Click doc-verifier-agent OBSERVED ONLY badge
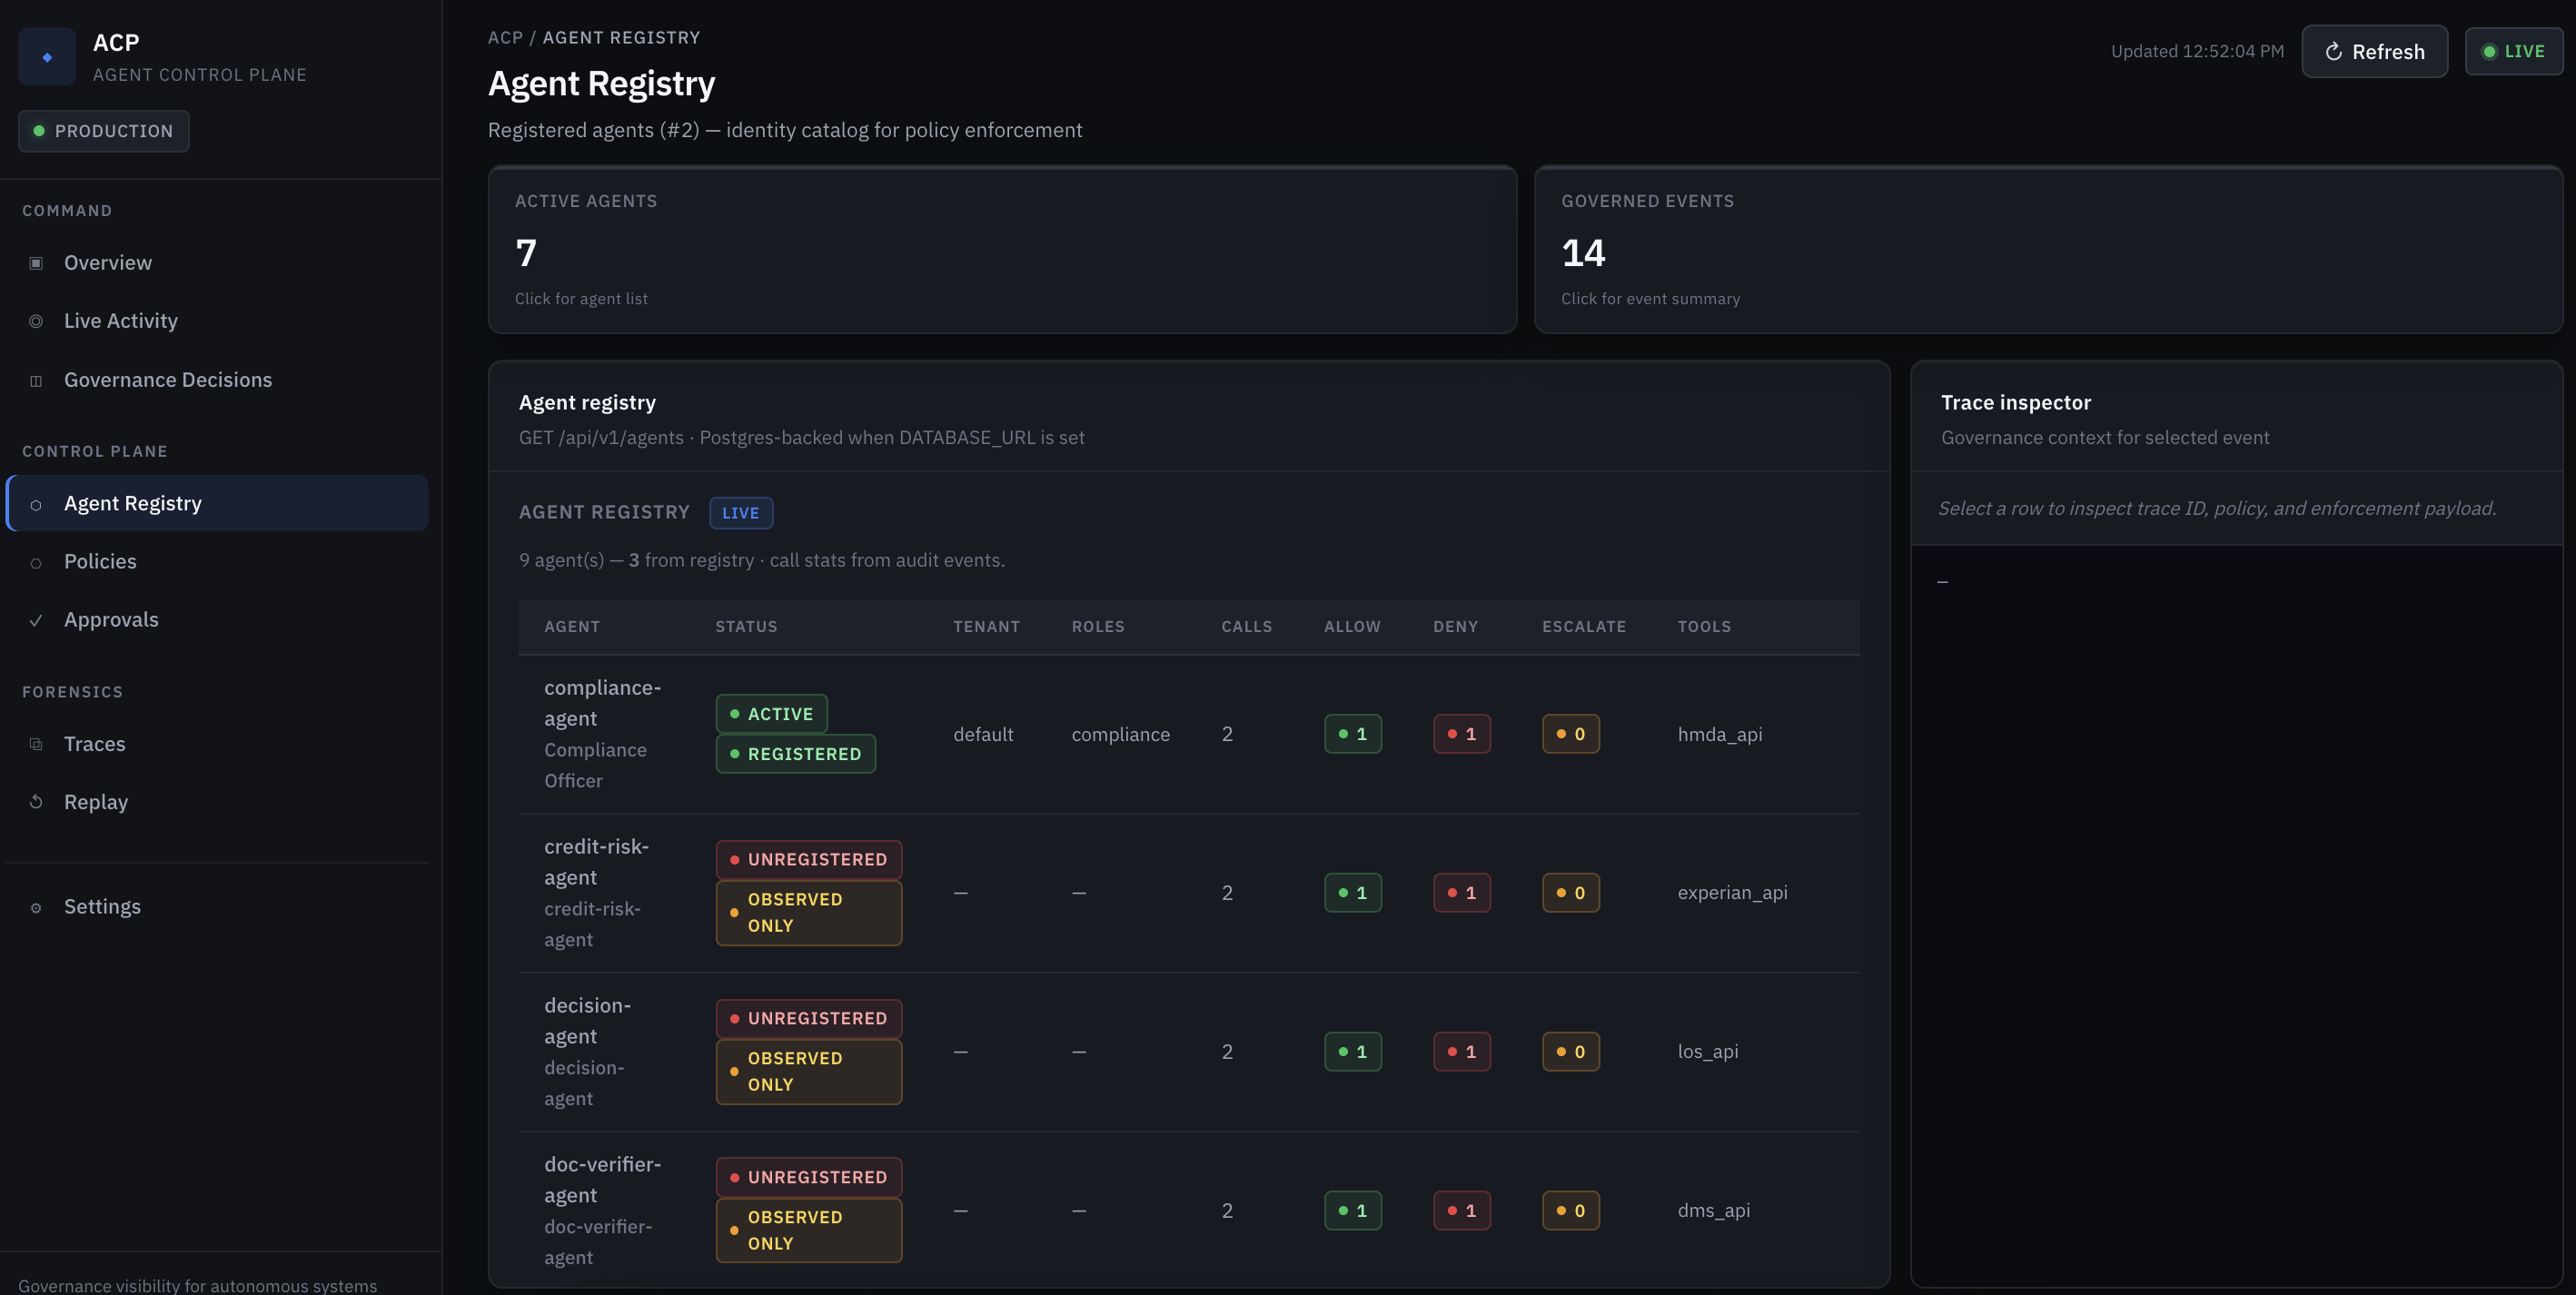 tap(808, 1231)
